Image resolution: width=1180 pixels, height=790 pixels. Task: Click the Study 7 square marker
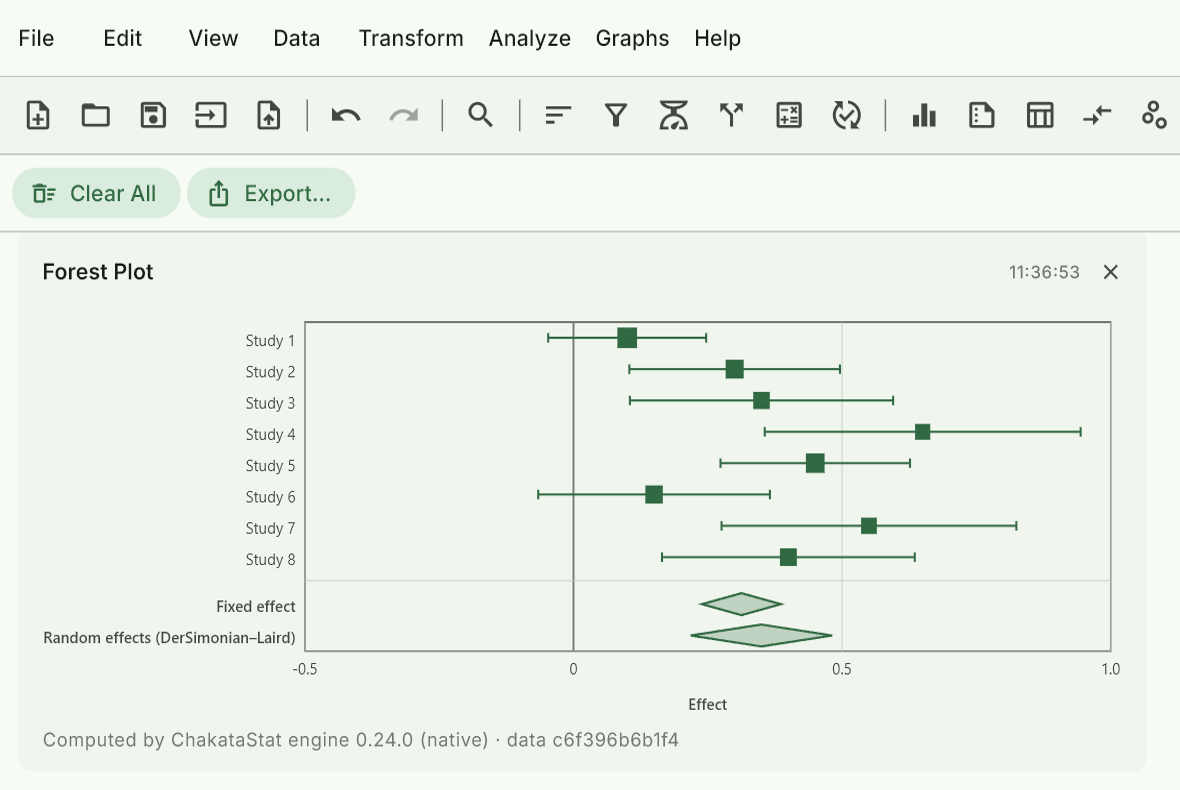click(x=868, y=526)
